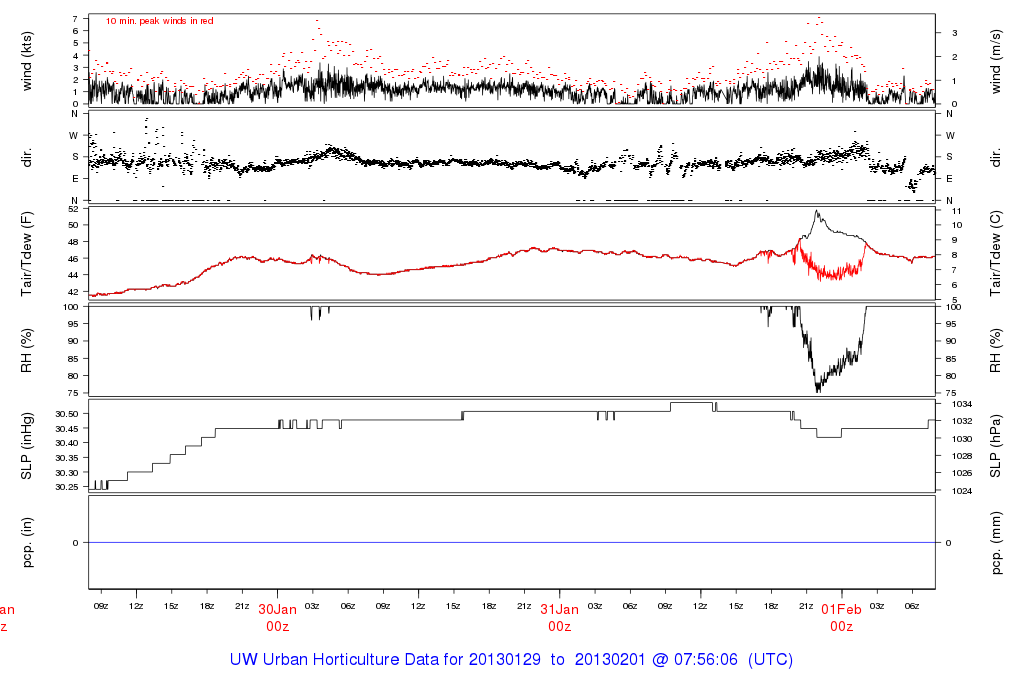Click the '31Jan 00z' date marker

click(x=560, y=618)
